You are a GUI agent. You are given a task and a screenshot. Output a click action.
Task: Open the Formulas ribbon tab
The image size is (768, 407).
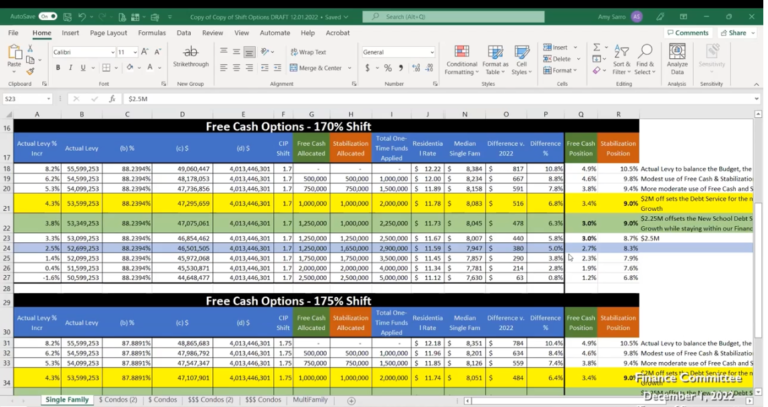[x=152, y=33]
